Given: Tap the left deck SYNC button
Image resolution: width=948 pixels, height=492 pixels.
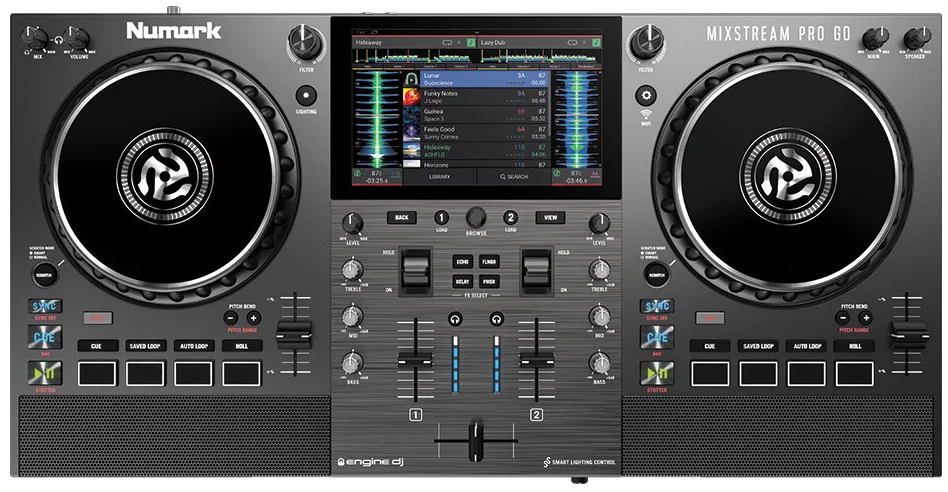Looking at the screenshot, I should (44, 306).
